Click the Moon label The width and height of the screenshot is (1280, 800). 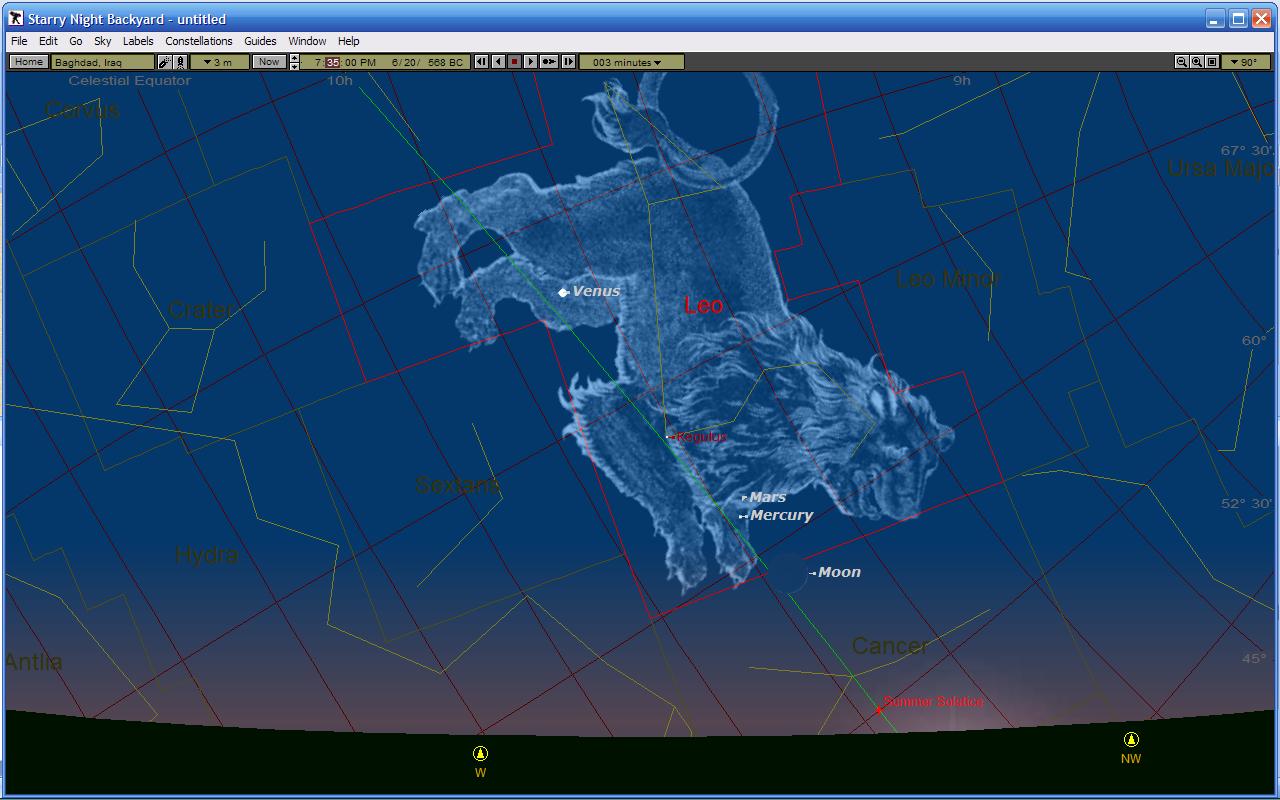pos(839,572)
